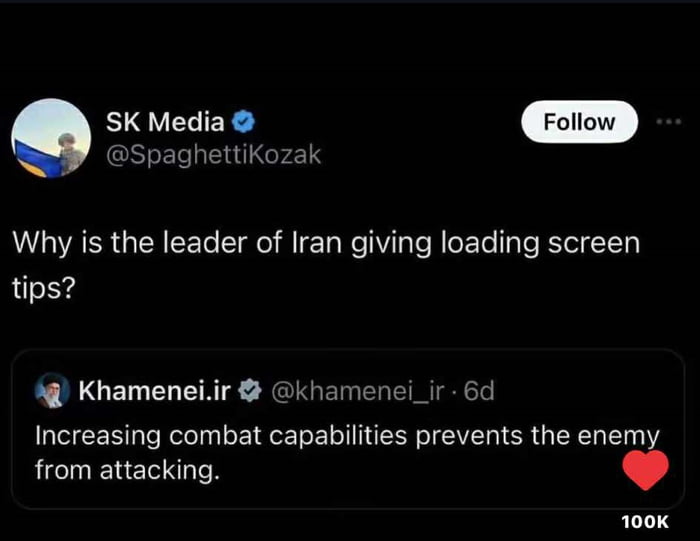Open Khamenei.ir's small avatar in quoted post
The image size is (700, 541).
(50, 392)
